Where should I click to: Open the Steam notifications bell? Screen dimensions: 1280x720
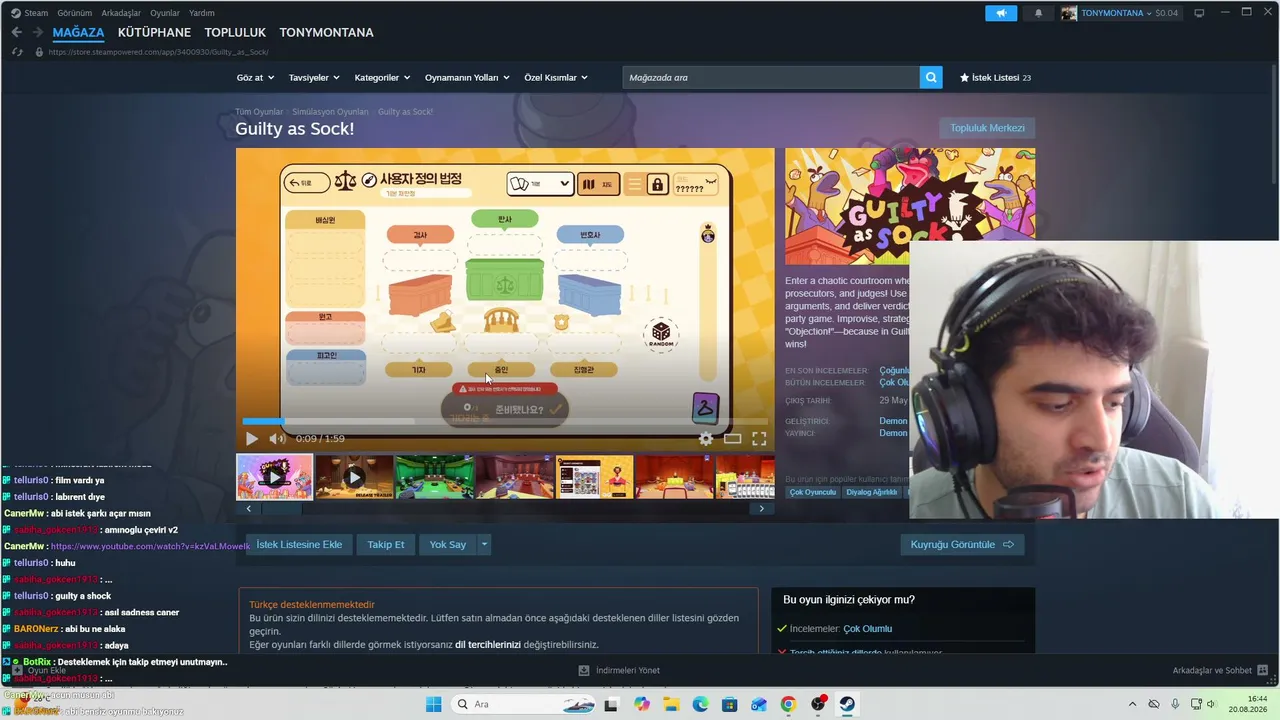pos(1038,13)
